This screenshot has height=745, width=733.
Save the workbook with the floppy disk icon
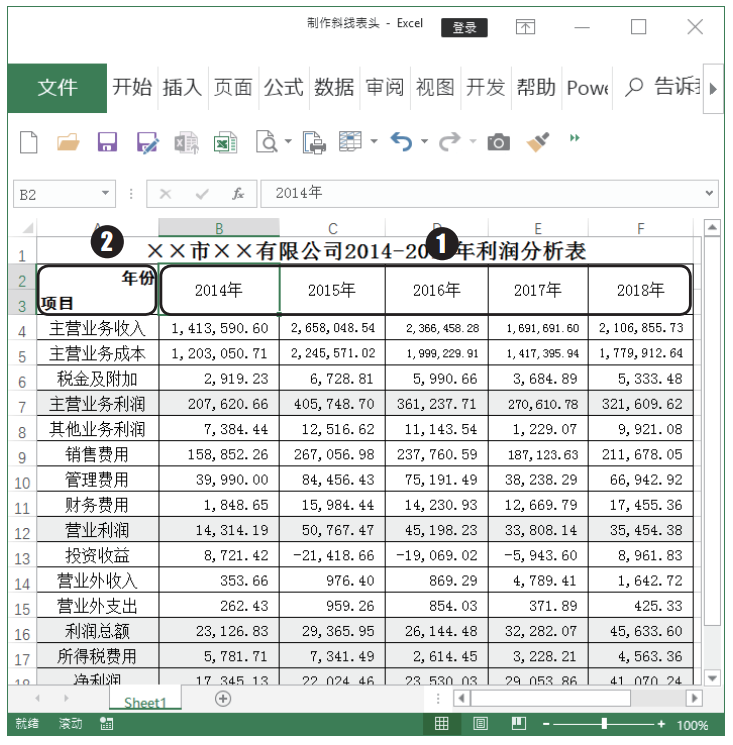[107, 142]
